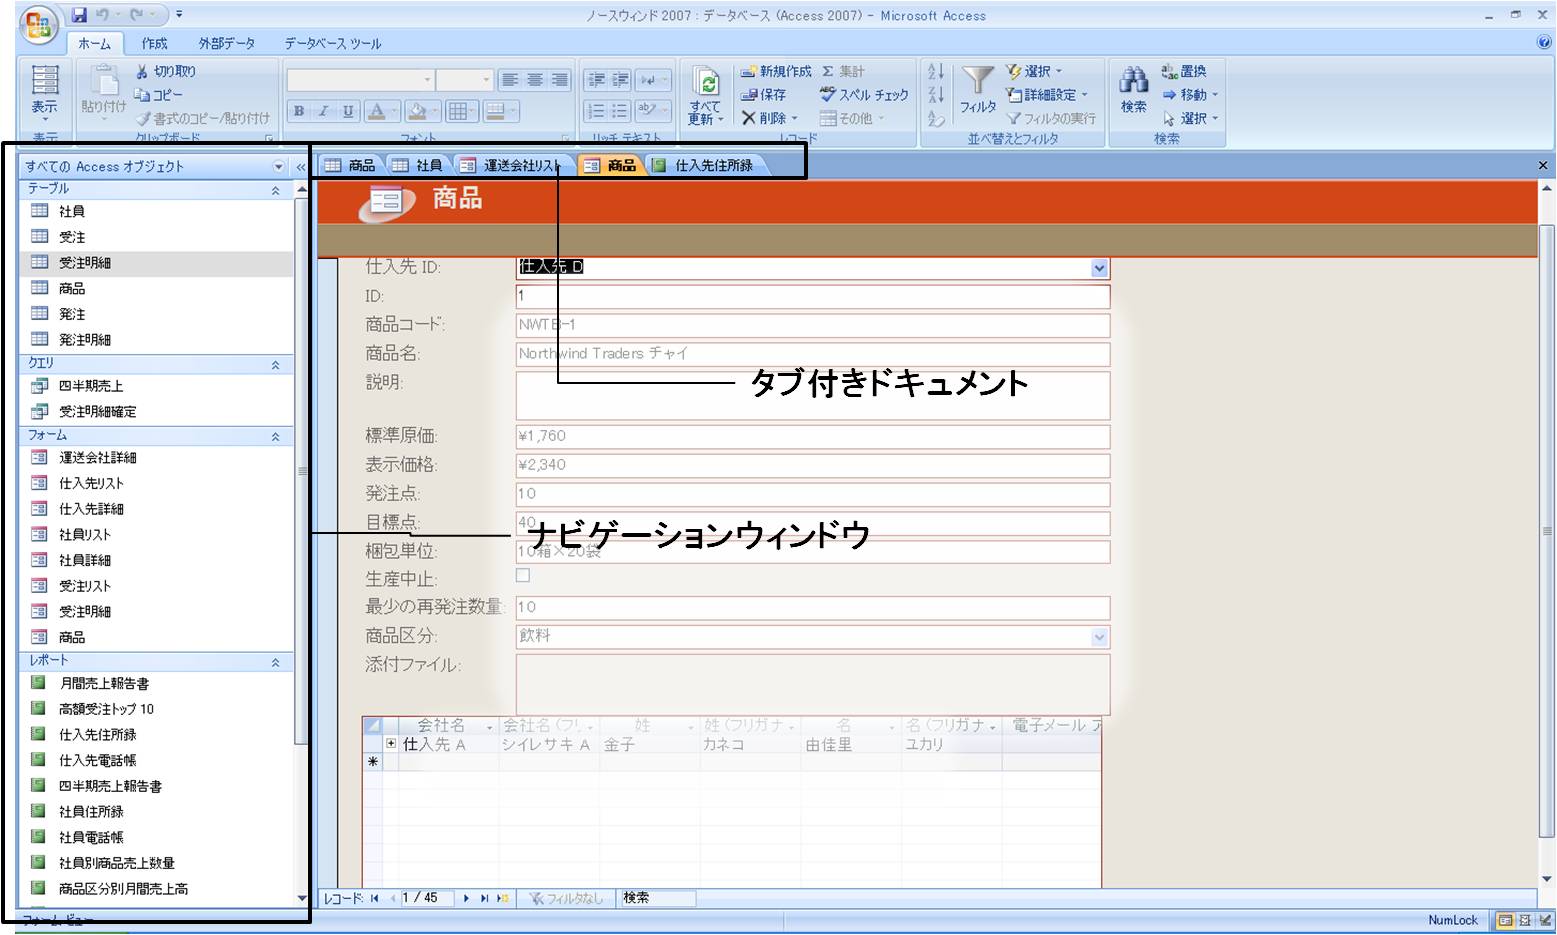
Task: Open Access help question icon
Action: [x=1544, y=42]
